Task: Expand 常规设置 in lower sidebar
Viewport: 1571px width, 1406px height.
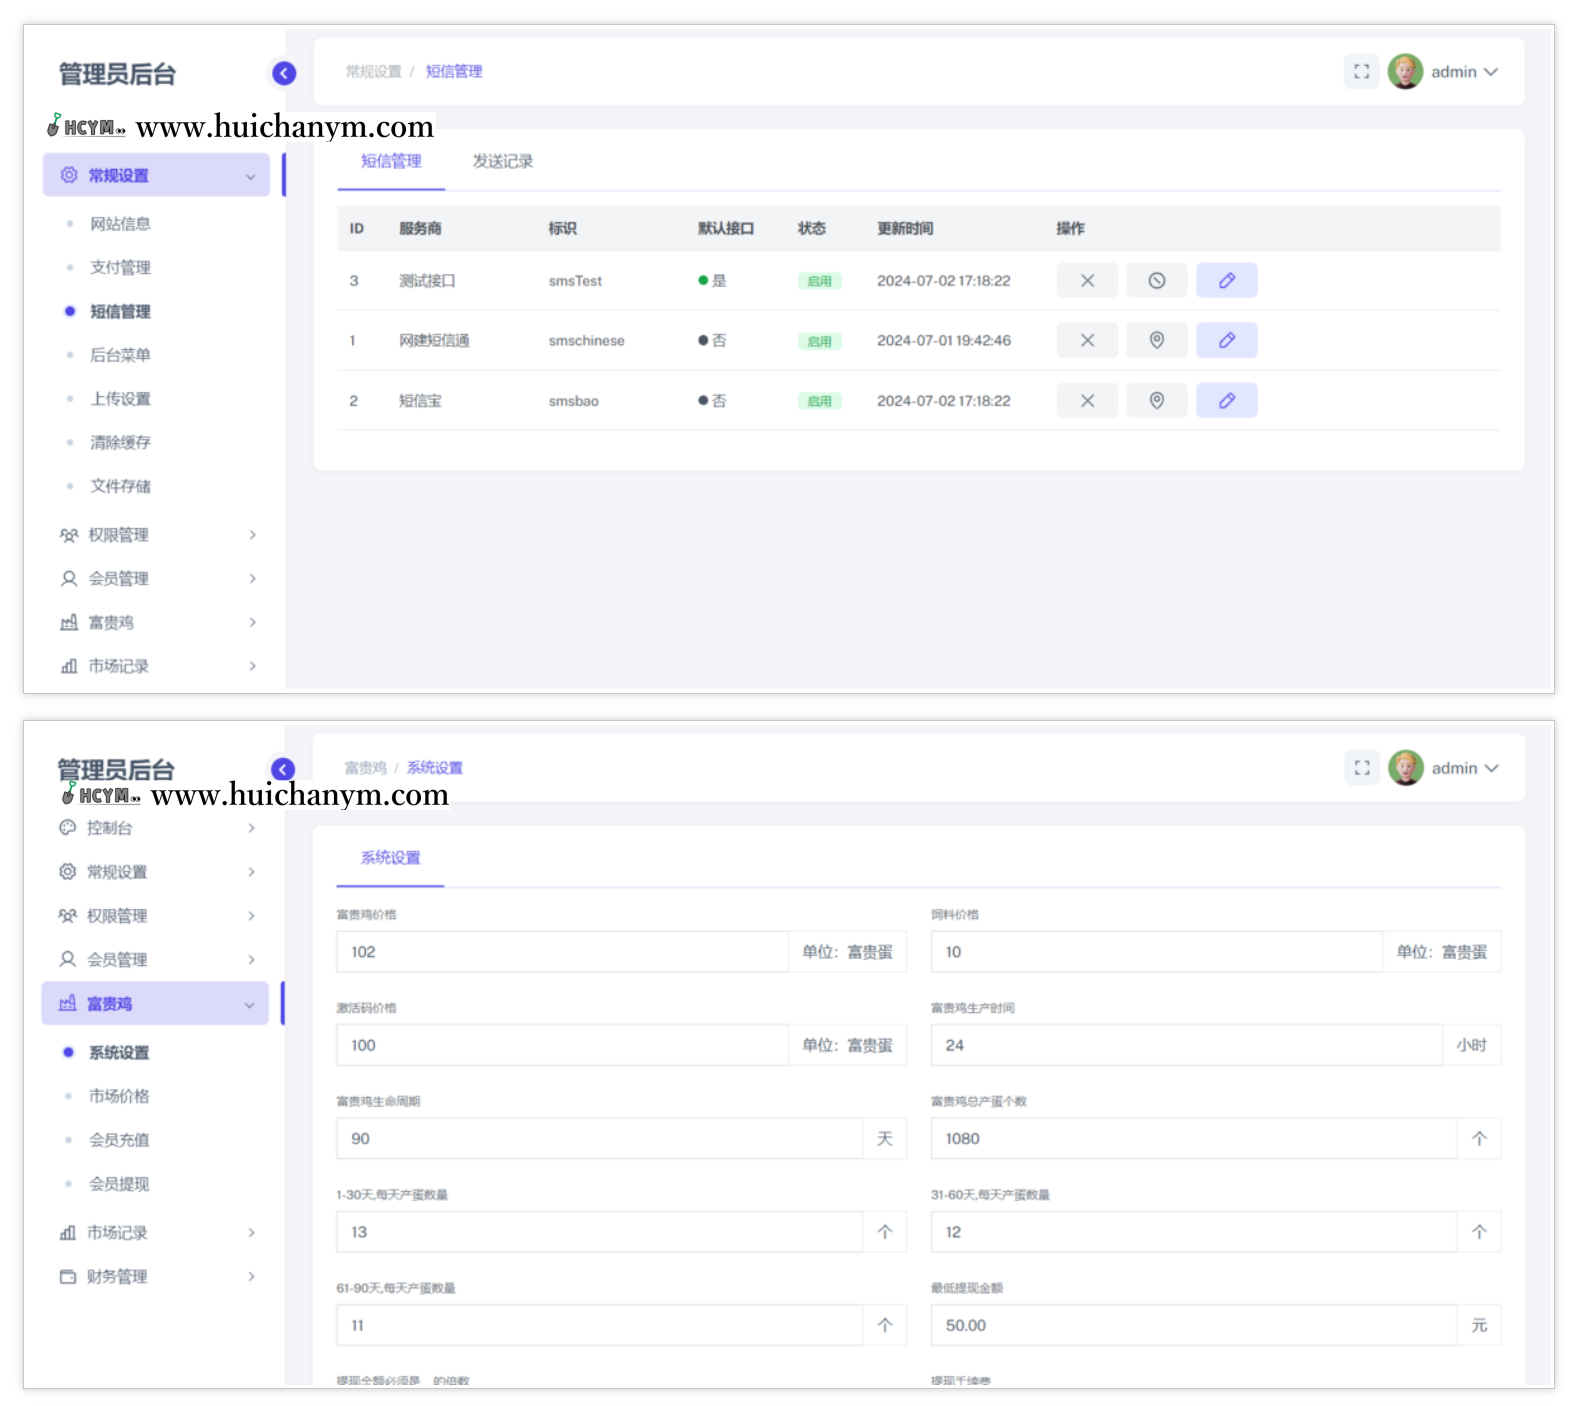Action: click(x=156, y=872)
